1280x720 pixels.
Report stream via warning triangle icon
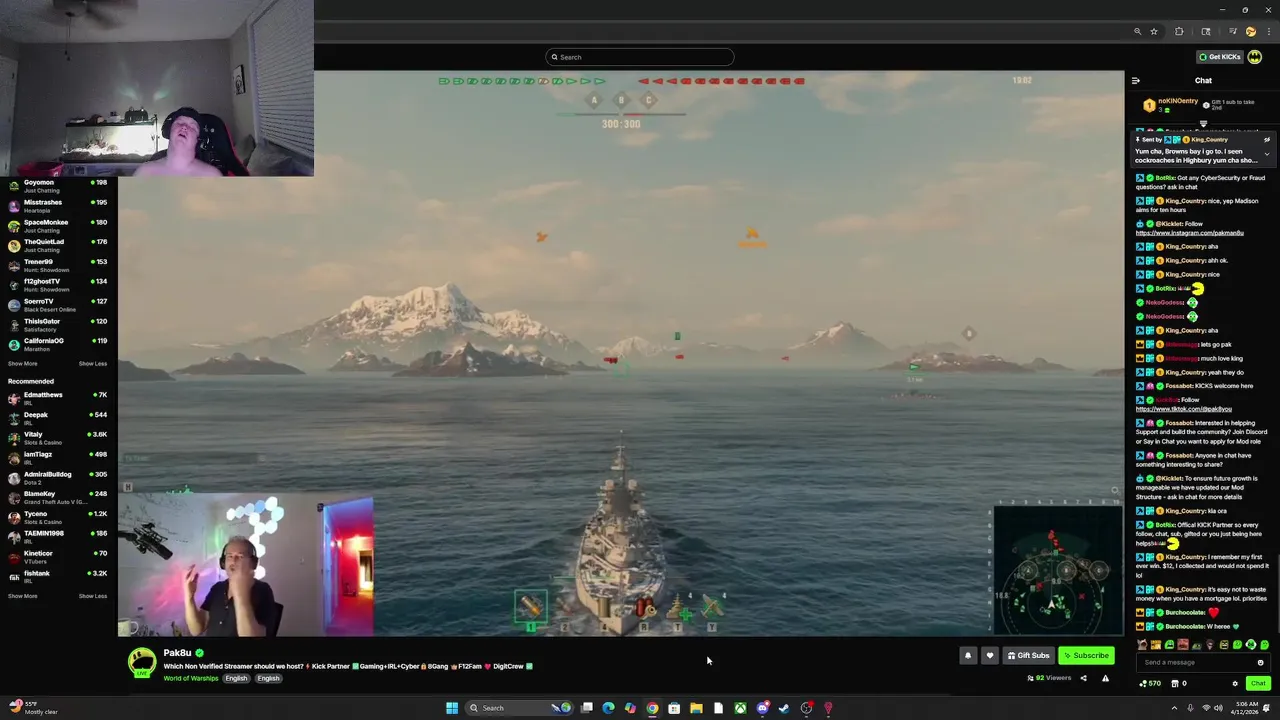[1105, 678]
